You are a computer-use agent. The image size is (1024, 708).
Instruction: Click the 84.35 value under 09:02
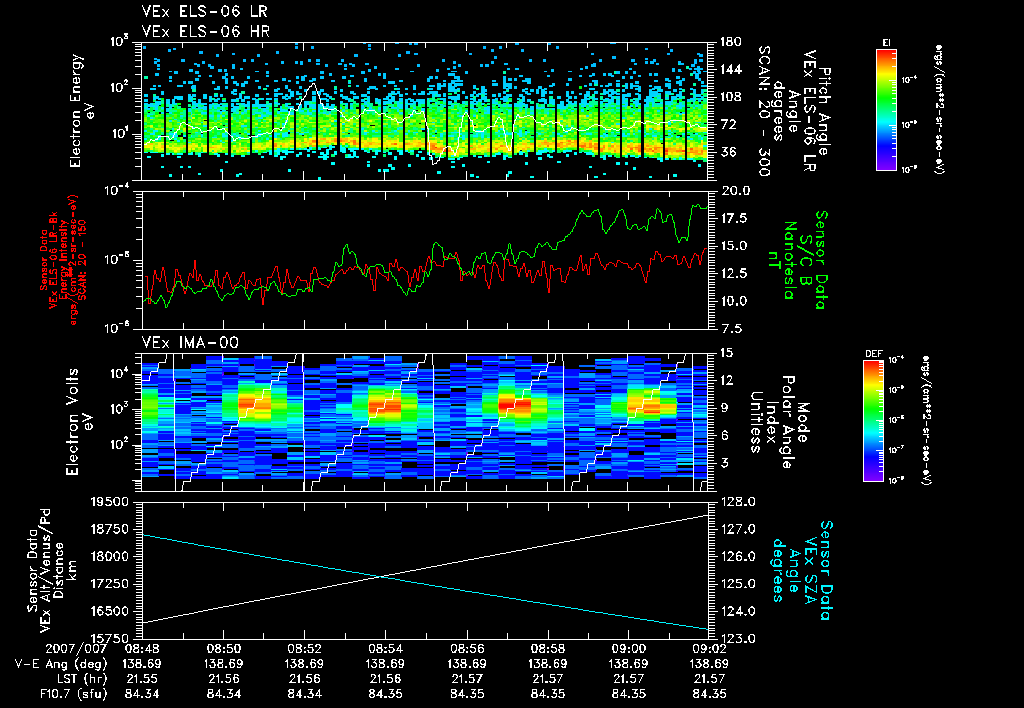(x=710, y=694)
